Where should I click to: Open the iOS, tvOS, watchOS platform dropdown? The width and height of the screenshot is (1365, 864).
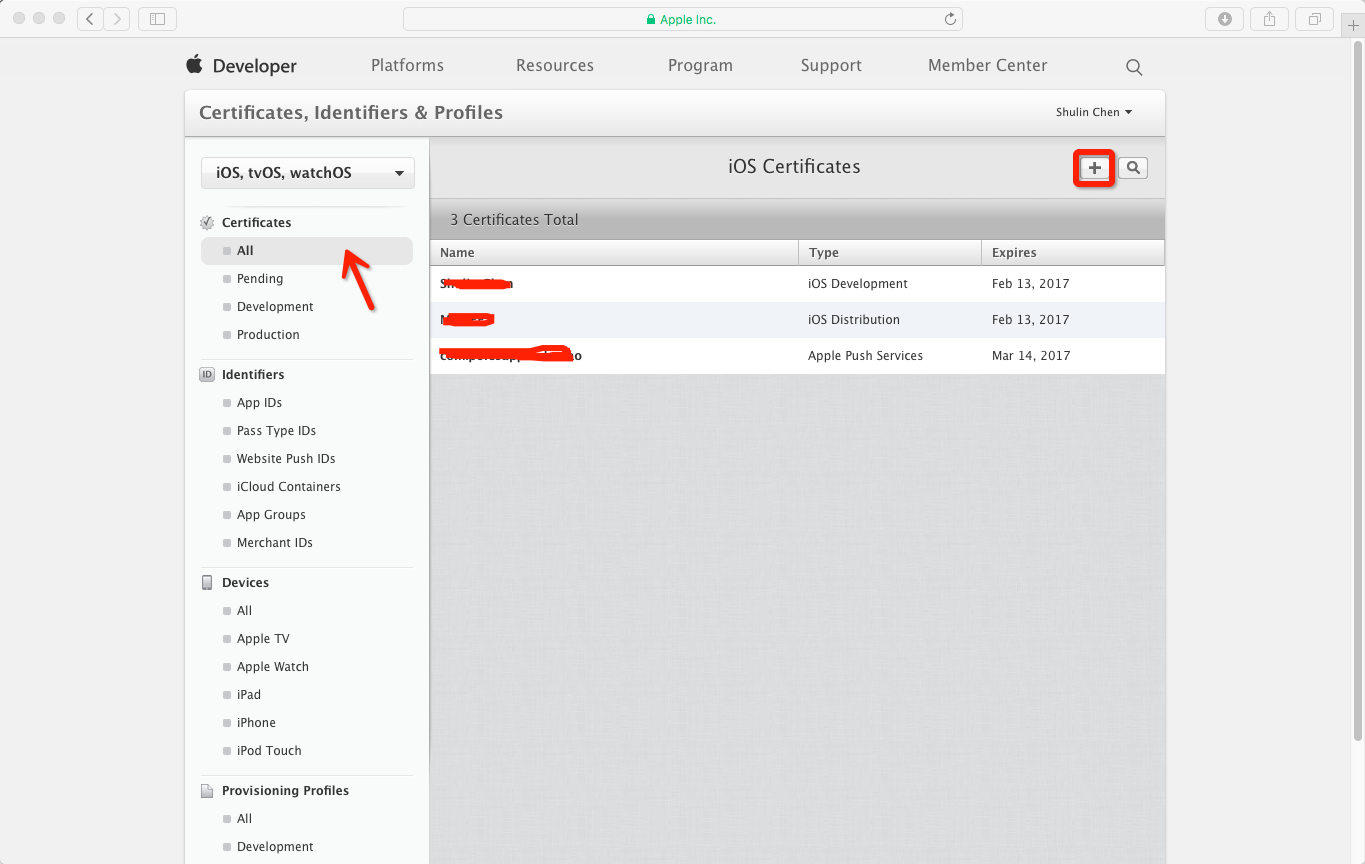pyautogui.click(x=308, y=173)
